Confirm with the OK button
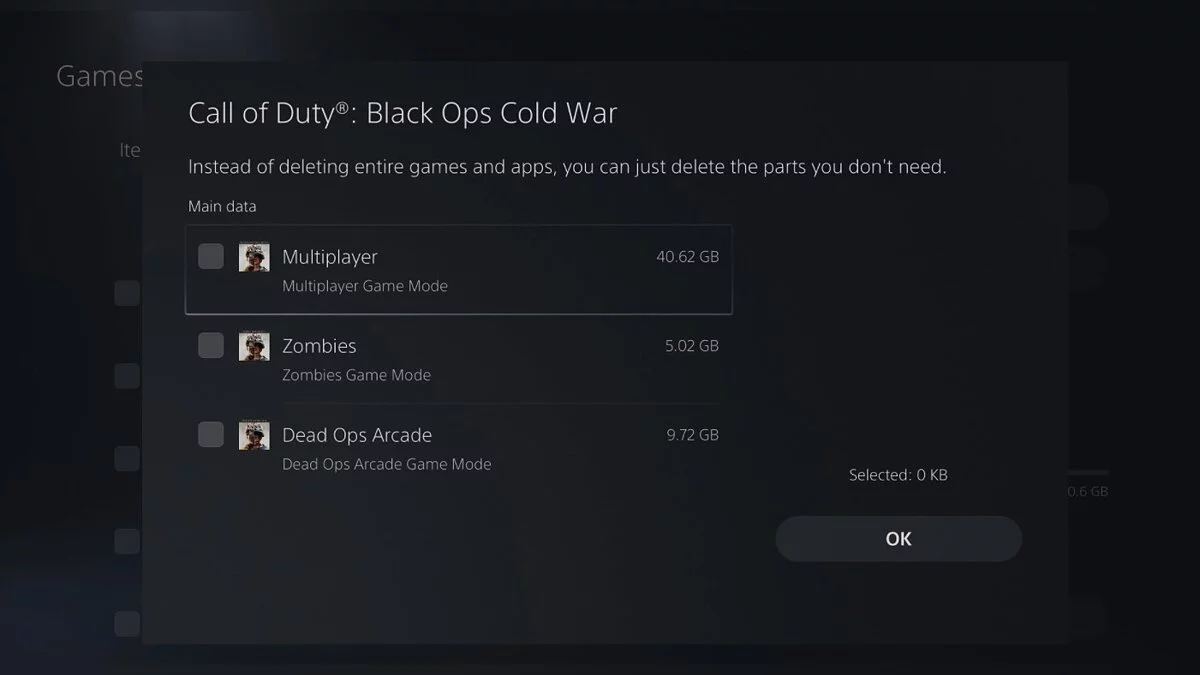The image size is (1200, 675). [898, 539]
